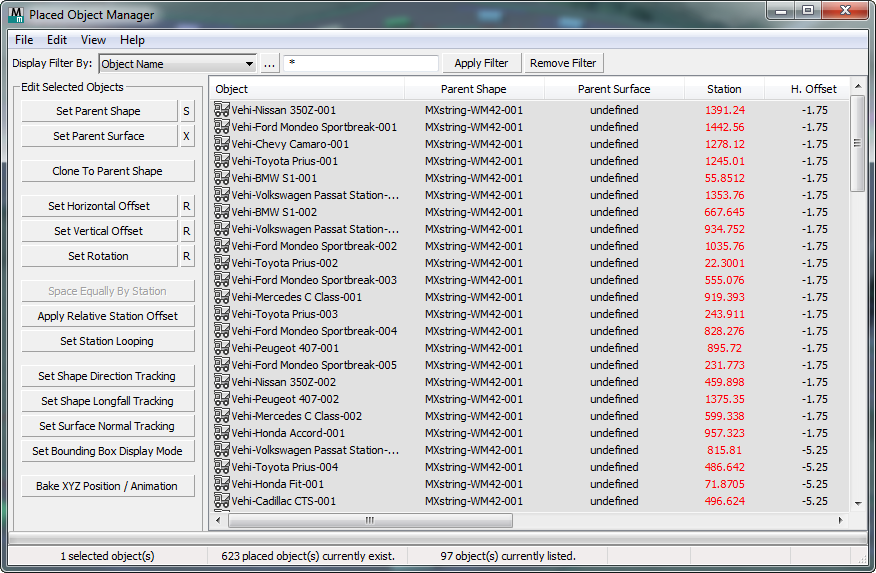Click vehicle icon beside Vehi-Toyota Prius-001
The width and height of the screenshot is (876, 573).
pos(222,161)
